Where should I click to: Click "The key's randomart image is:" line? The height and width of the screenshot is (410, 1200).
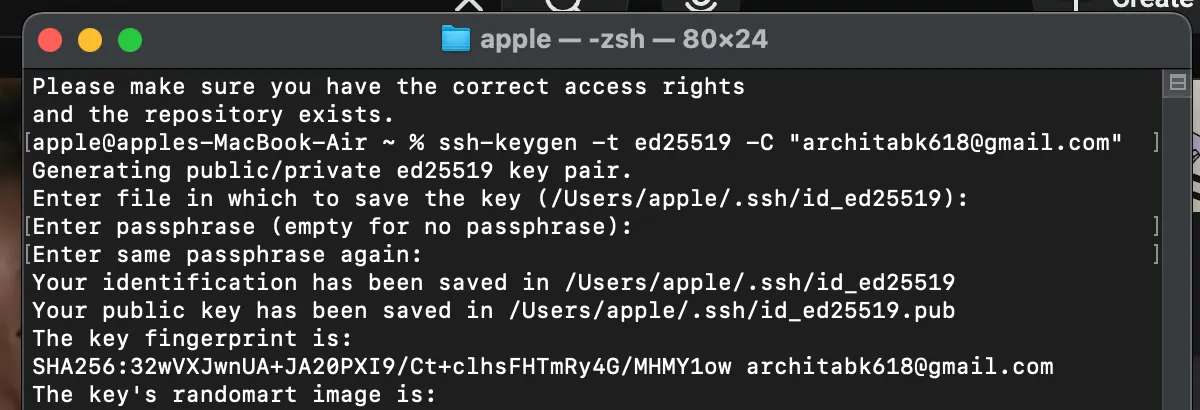pyautogui.click(x=235, y=394)
